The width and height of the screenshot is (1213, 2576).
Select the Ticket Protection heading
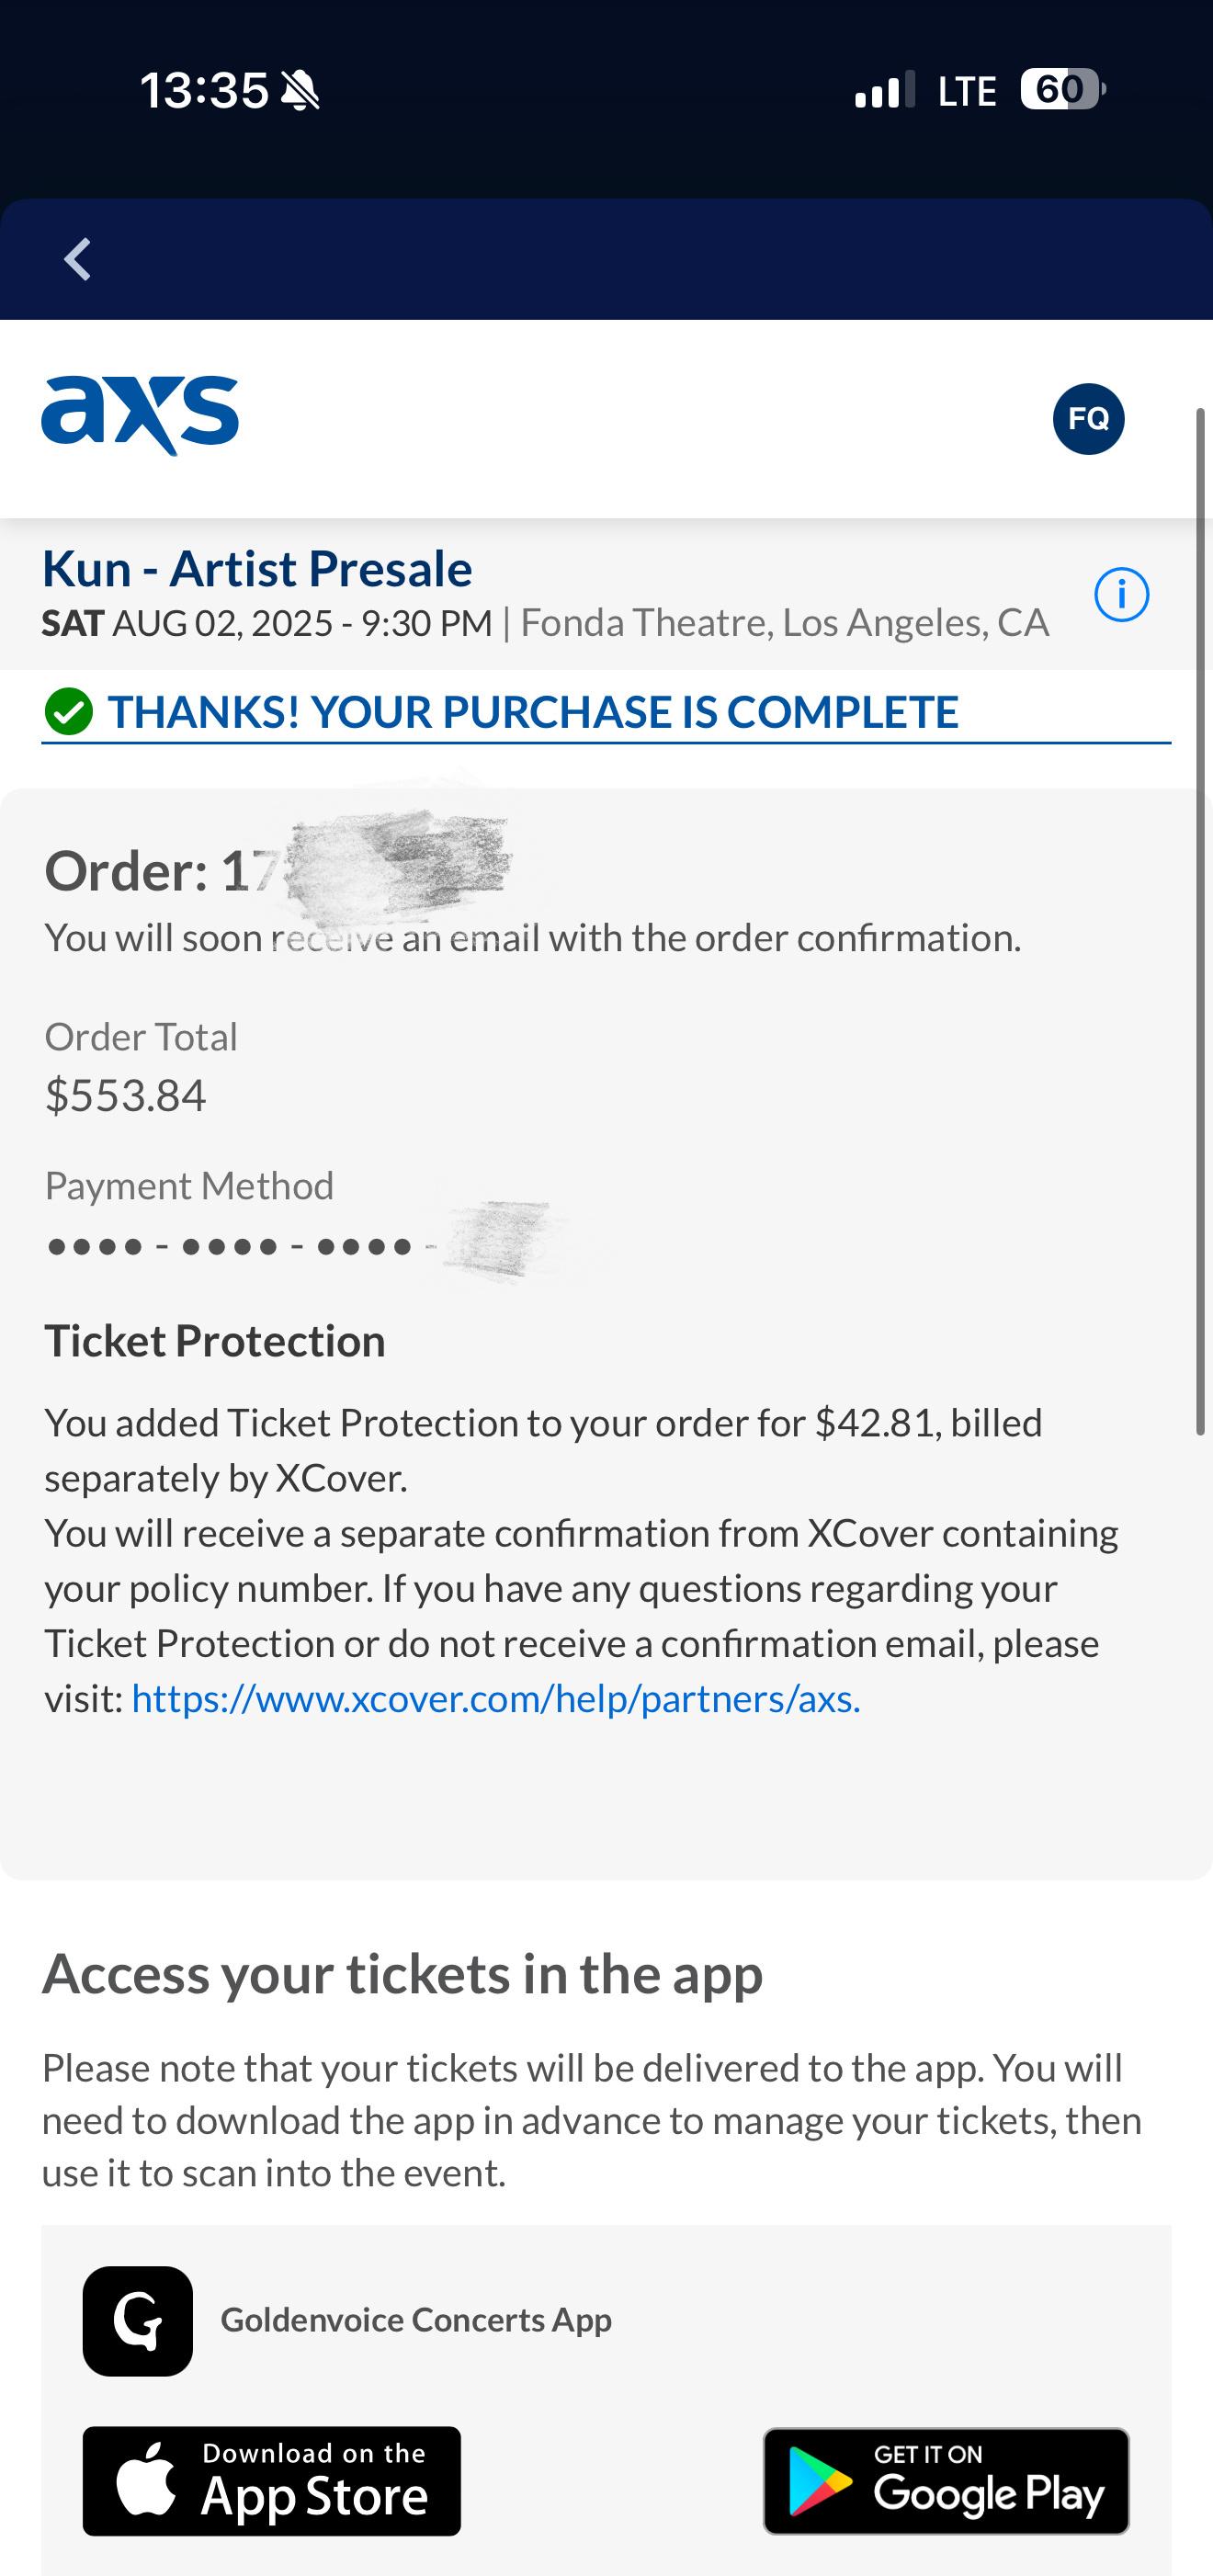click(215, 1341)
